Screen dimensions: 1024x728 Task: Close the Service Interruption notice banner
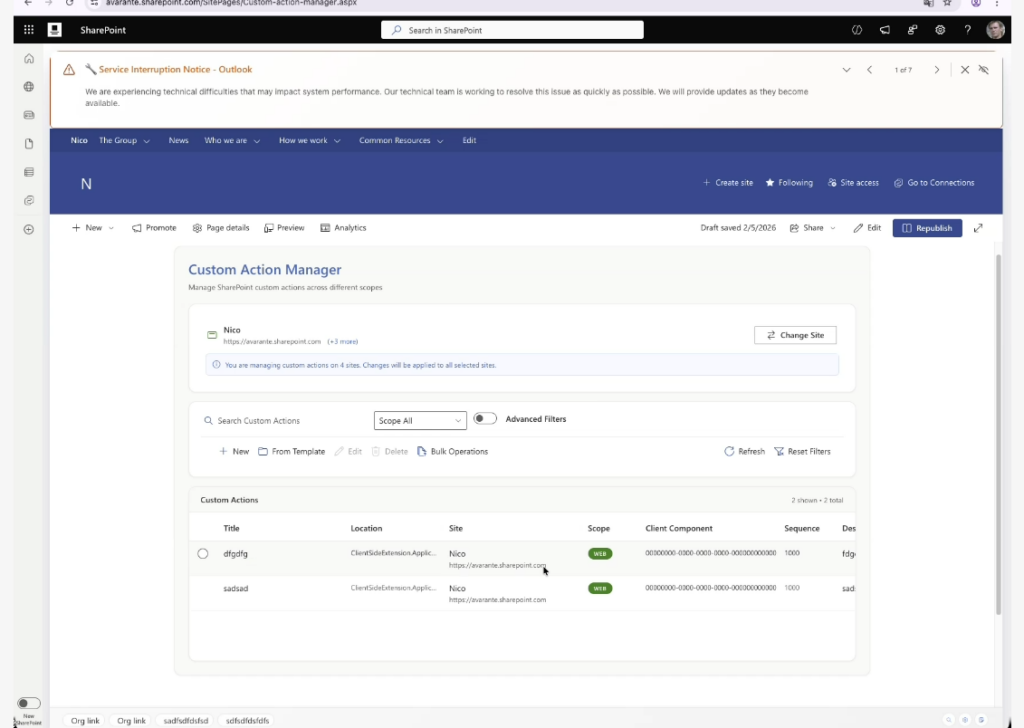965,70
